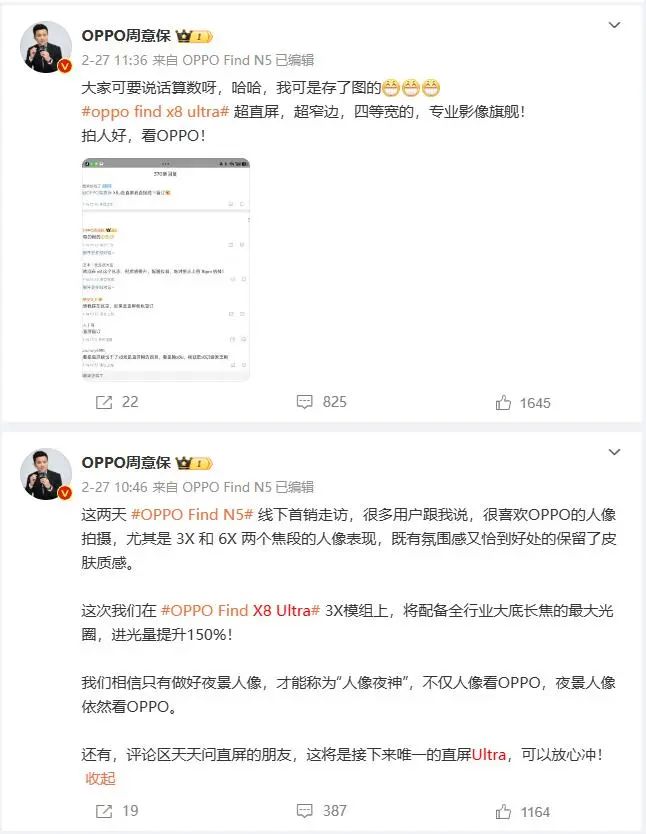The width and height of the screenshot is (646, 834).
Task: Click crown membership badge on first post
Action: [x=195, y=36]
